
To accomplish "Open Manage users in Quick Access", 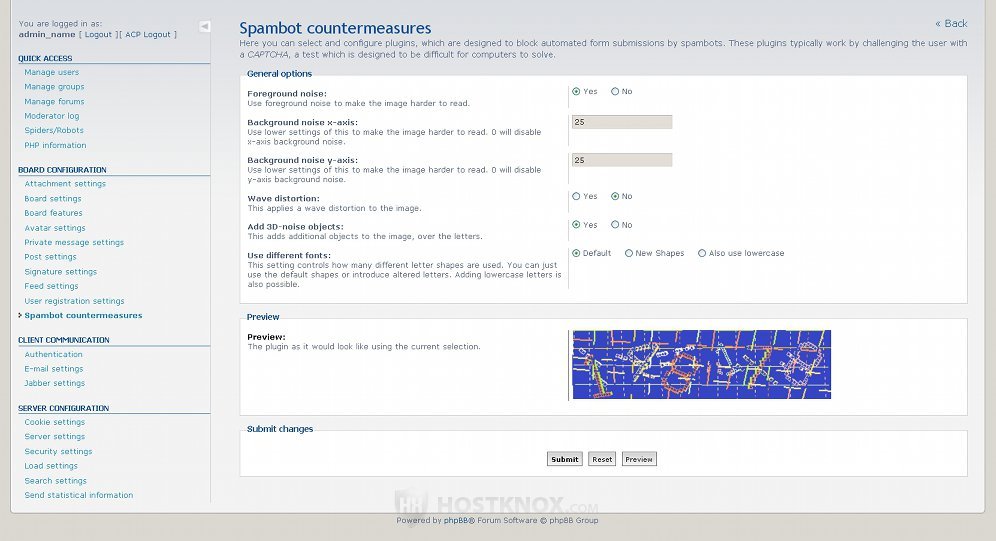I will point(51,72).
